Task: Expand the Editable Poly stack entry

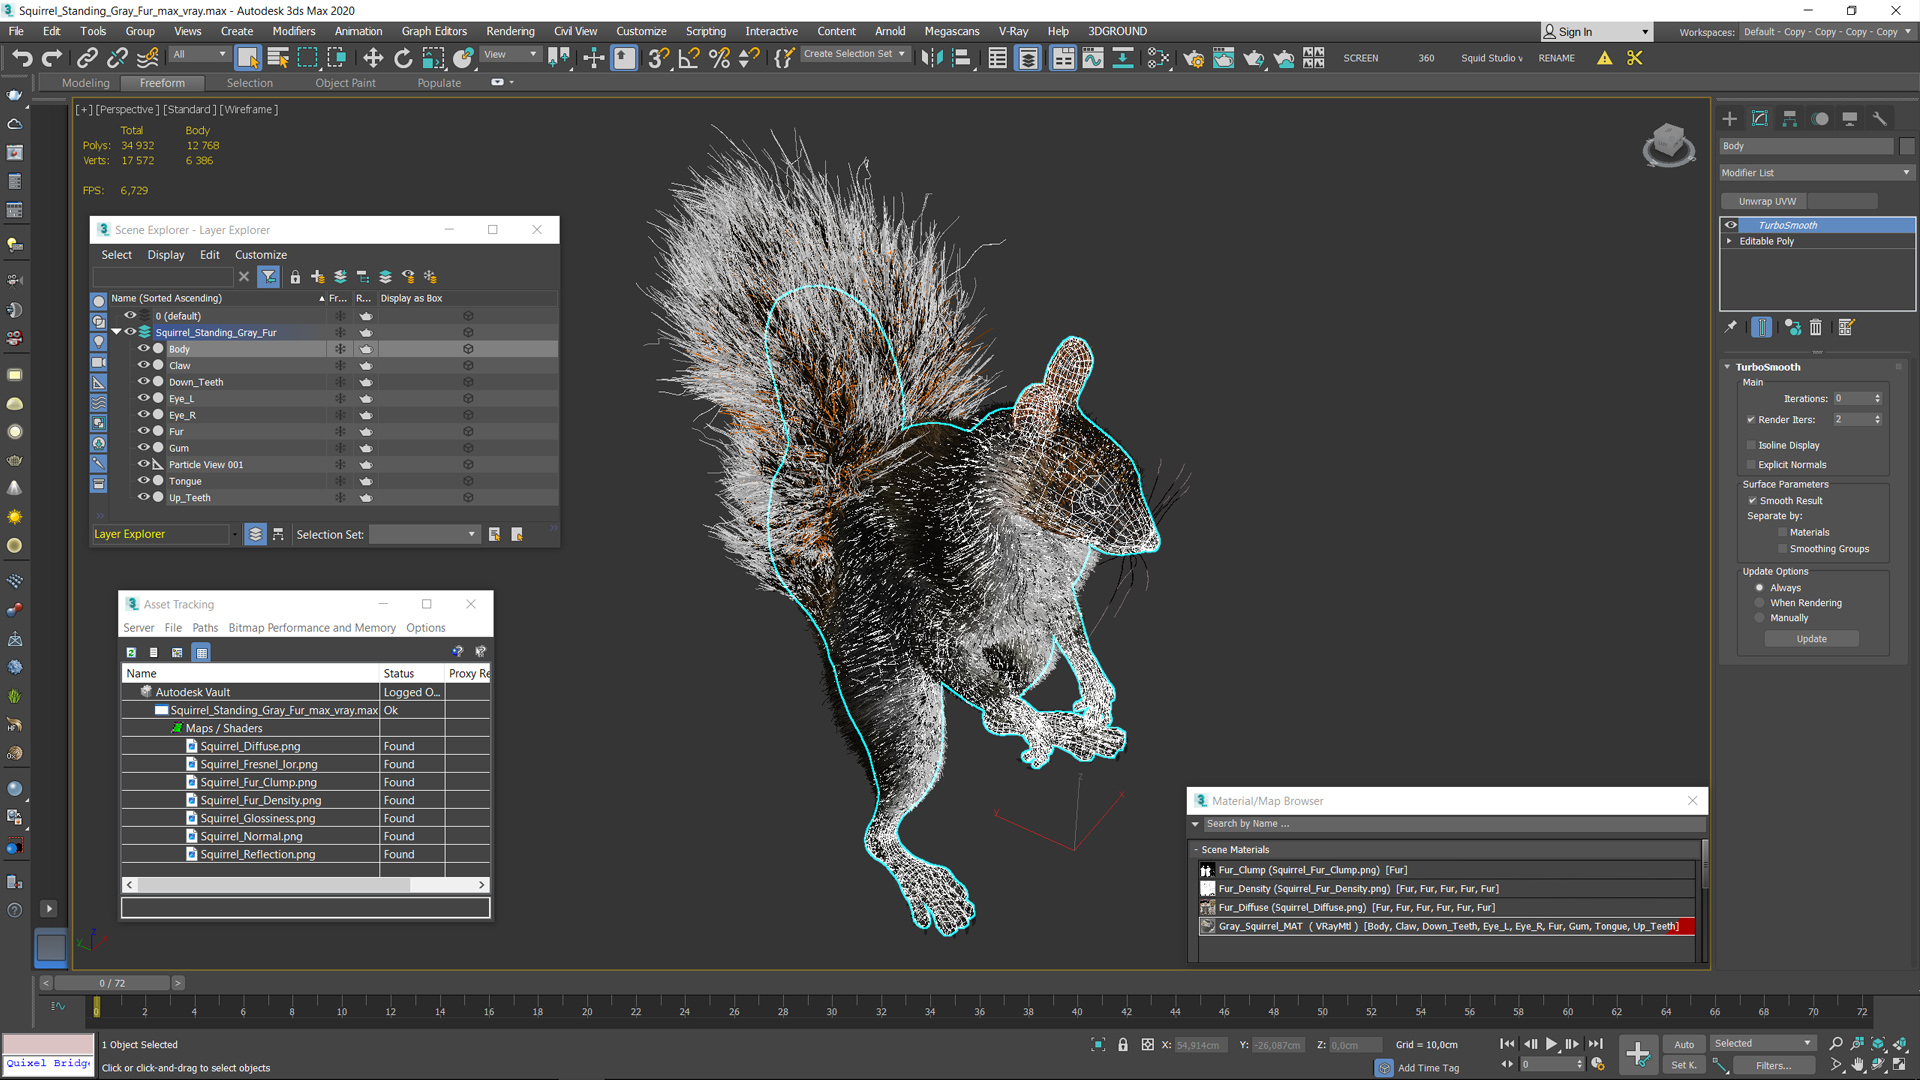Action: pyautogui.click(x=1729, y=241)
